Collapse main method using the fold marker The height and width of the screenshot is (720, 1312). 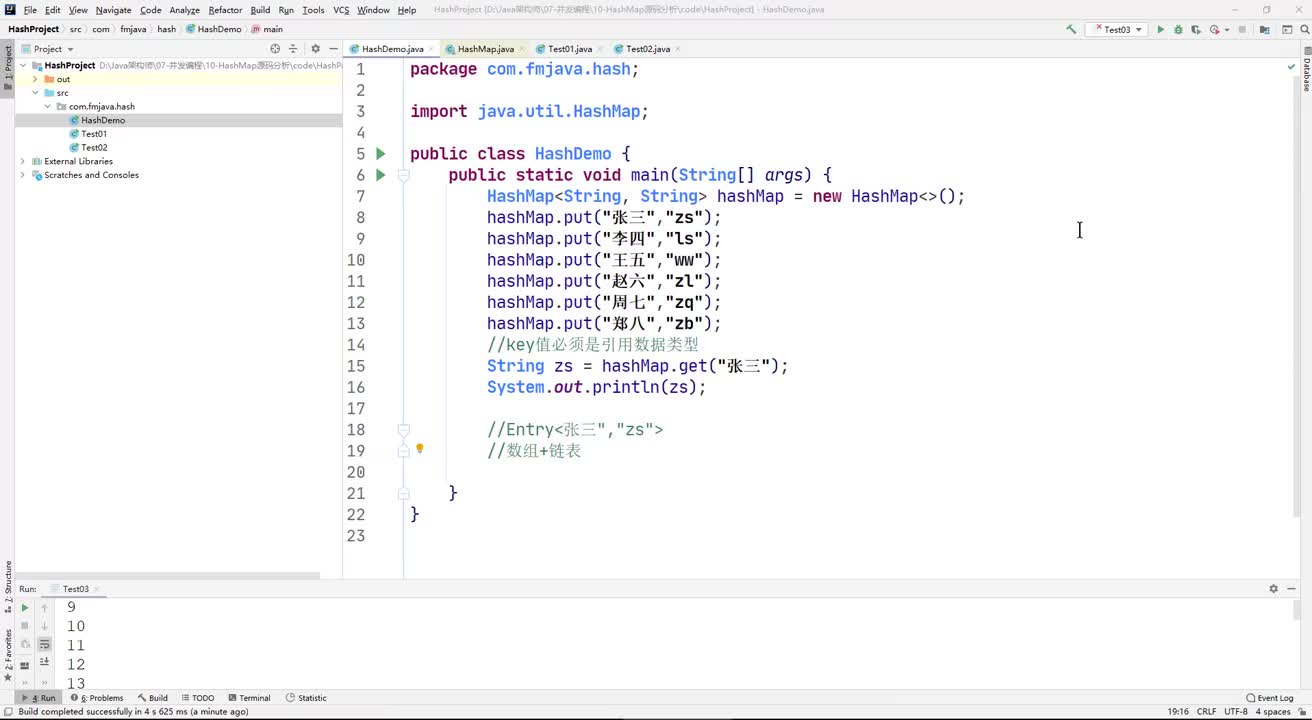coord(403,175)
